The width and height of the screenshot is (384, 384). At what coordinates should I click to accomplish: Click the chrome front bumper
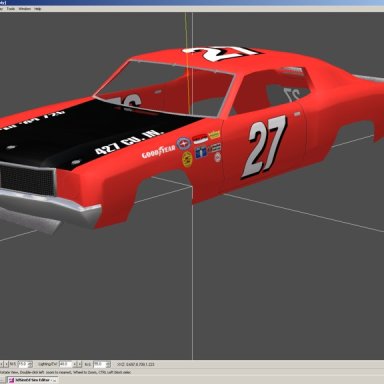click(x=50, y=207)
